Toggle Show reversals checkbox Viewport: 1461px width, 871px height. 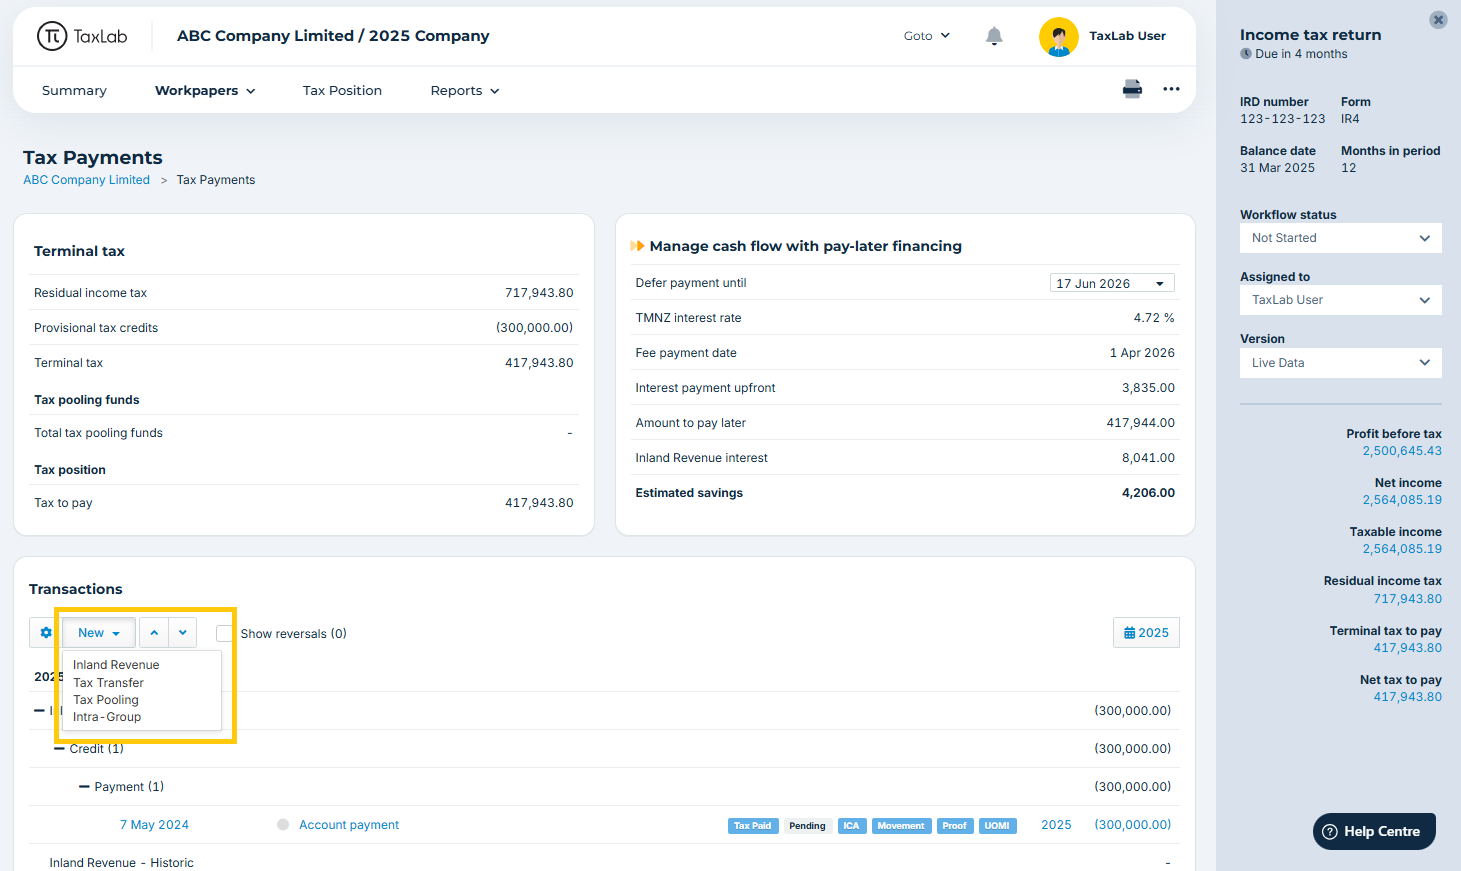point(225,633)
